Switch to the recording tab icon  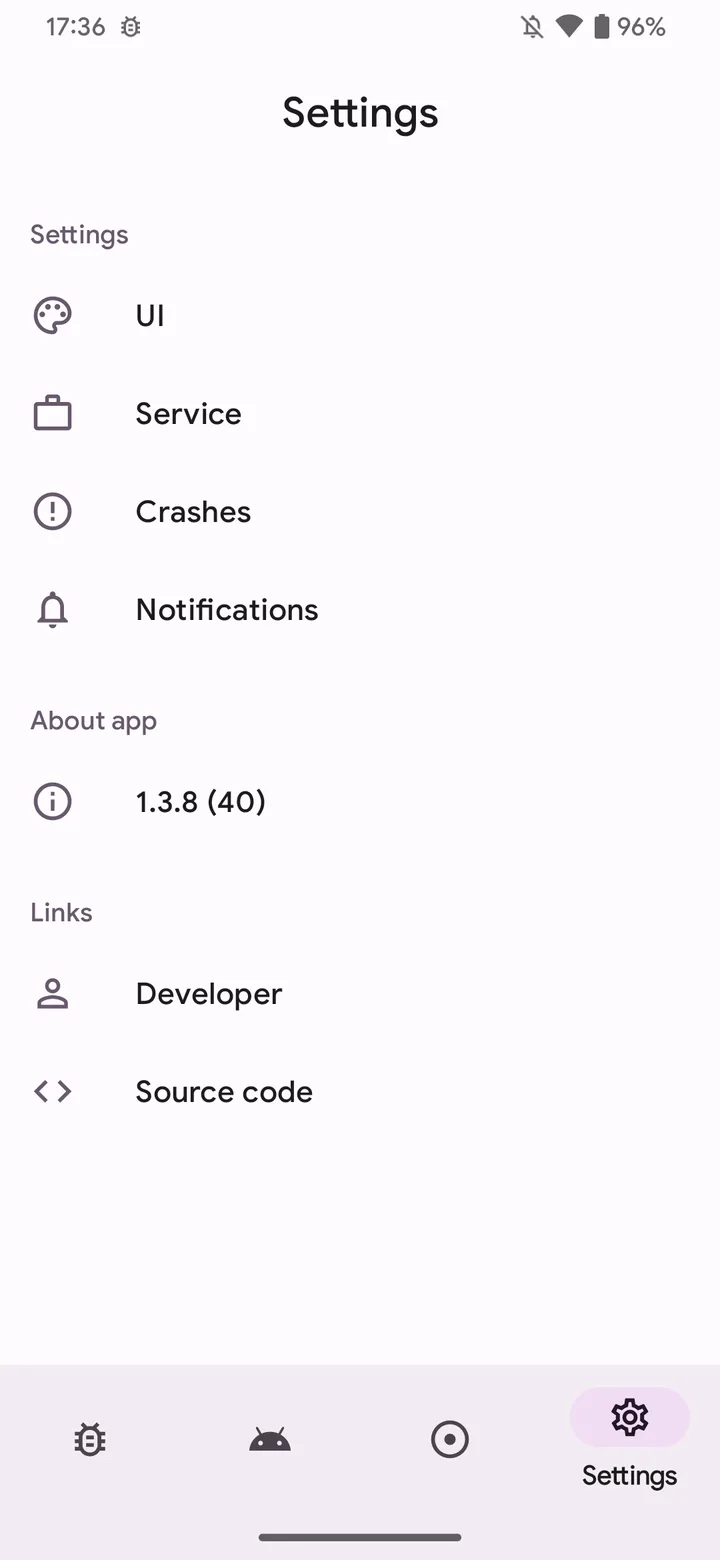click(x=450, y=1440)
